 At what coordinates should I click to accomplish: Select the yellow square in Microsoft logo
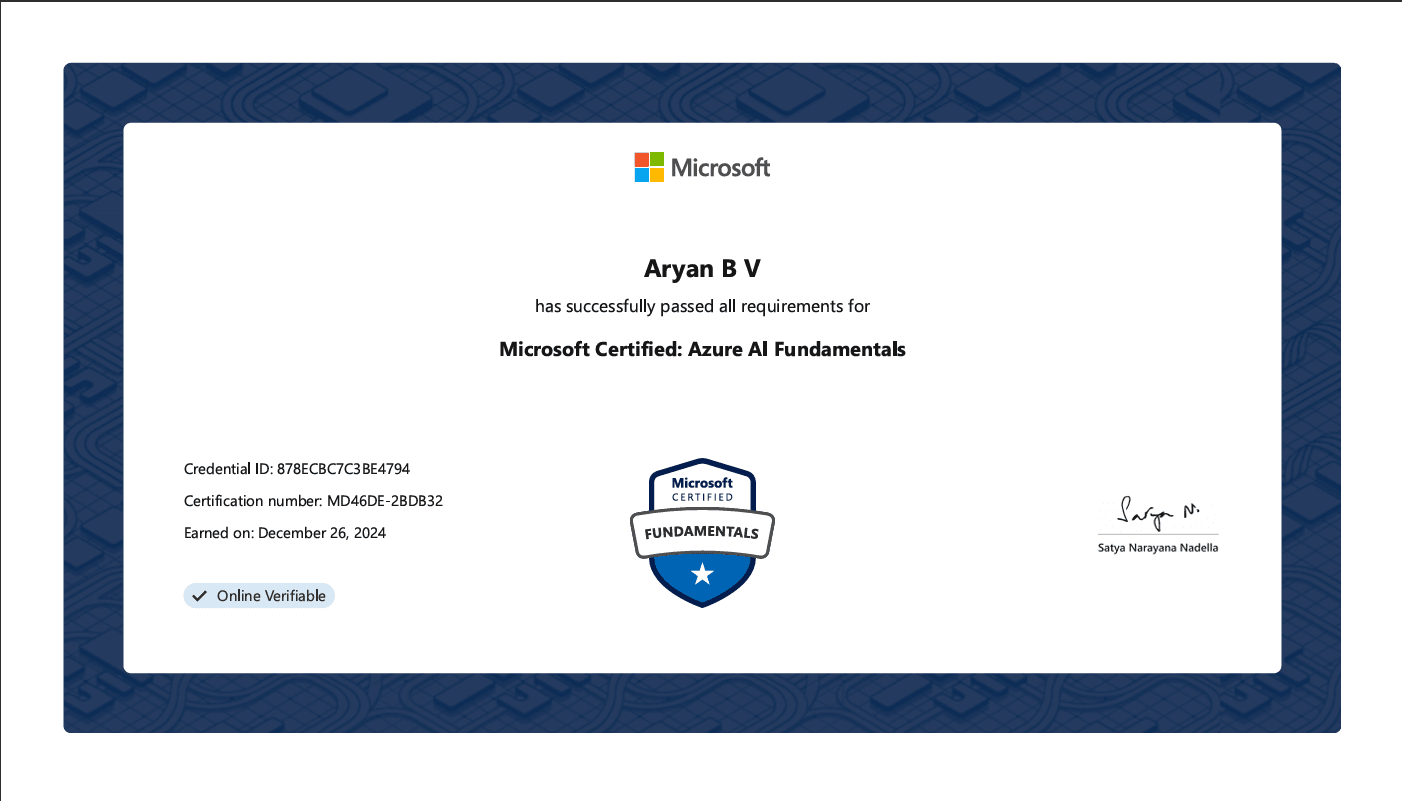[657, 175]
